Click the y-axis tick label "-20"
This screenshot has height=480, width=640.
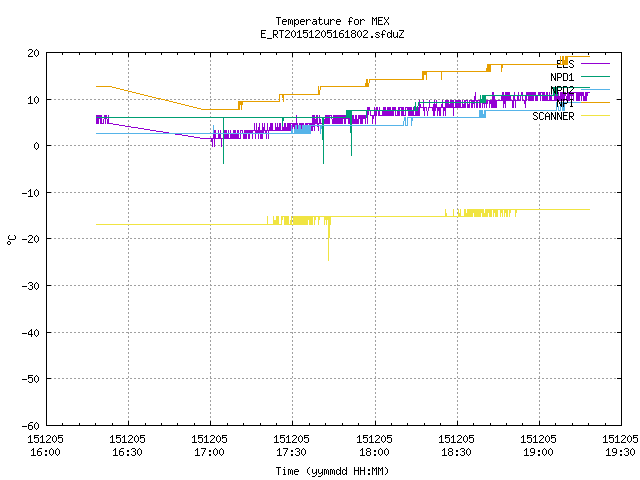31,239
